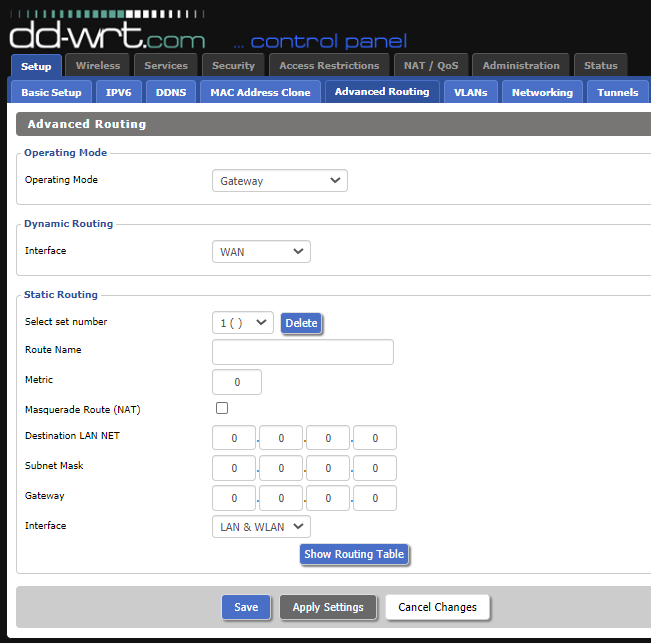Select the NAT / QoS tab

431,65
